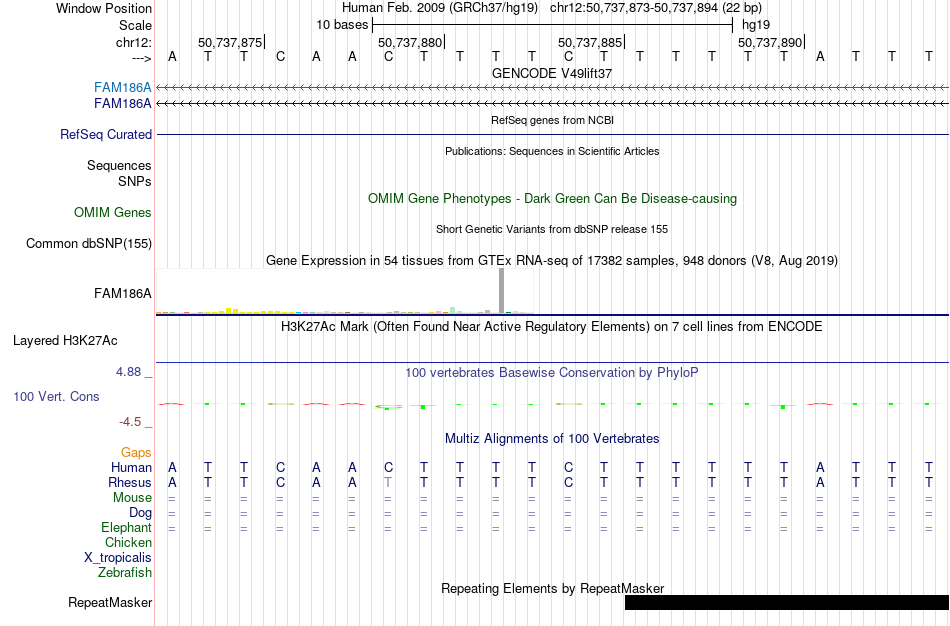This screenshot has height=626, width=950.
Task: Click the Human Feb. 2009 (GRCh37/hg19) header text
Action: 440,8
